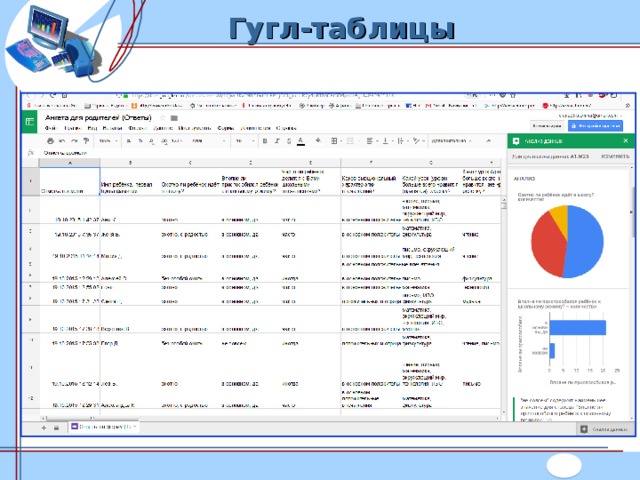
Task: Add a new sheet with the plus icon
Action: (x=44, y=428)
